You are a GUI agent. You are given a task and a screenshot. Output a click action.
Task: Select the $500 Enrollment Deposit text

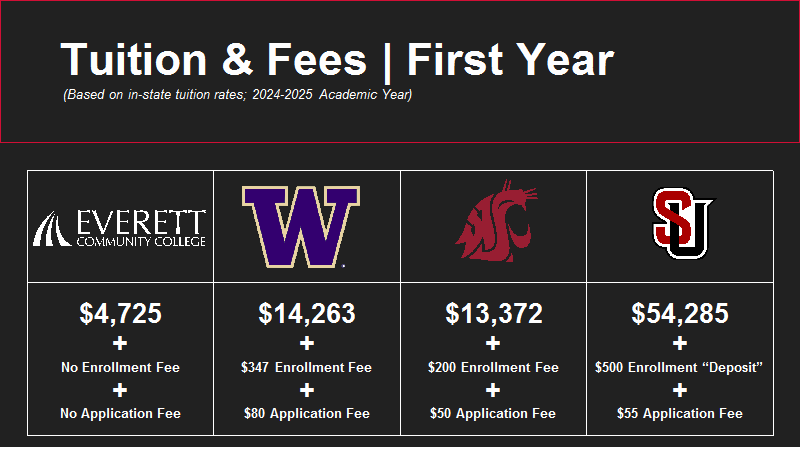coord(679,367)
